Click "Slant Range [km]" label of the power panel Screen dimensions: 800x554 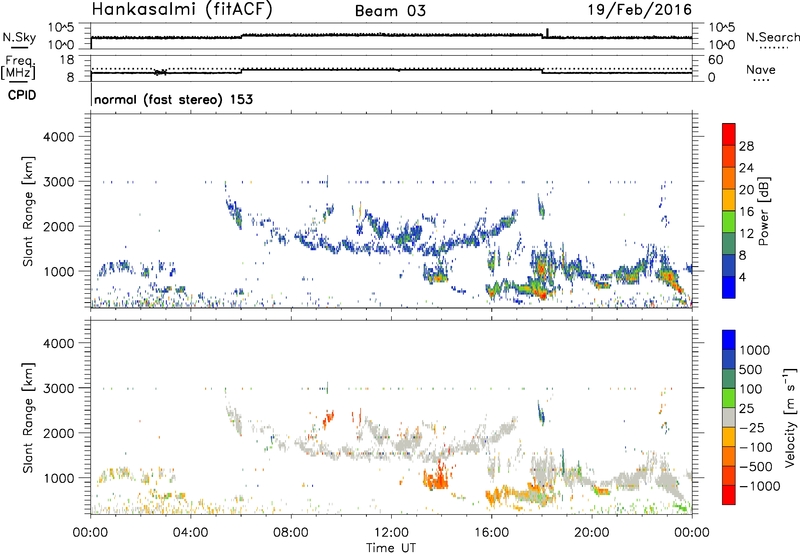coord(28,211)
